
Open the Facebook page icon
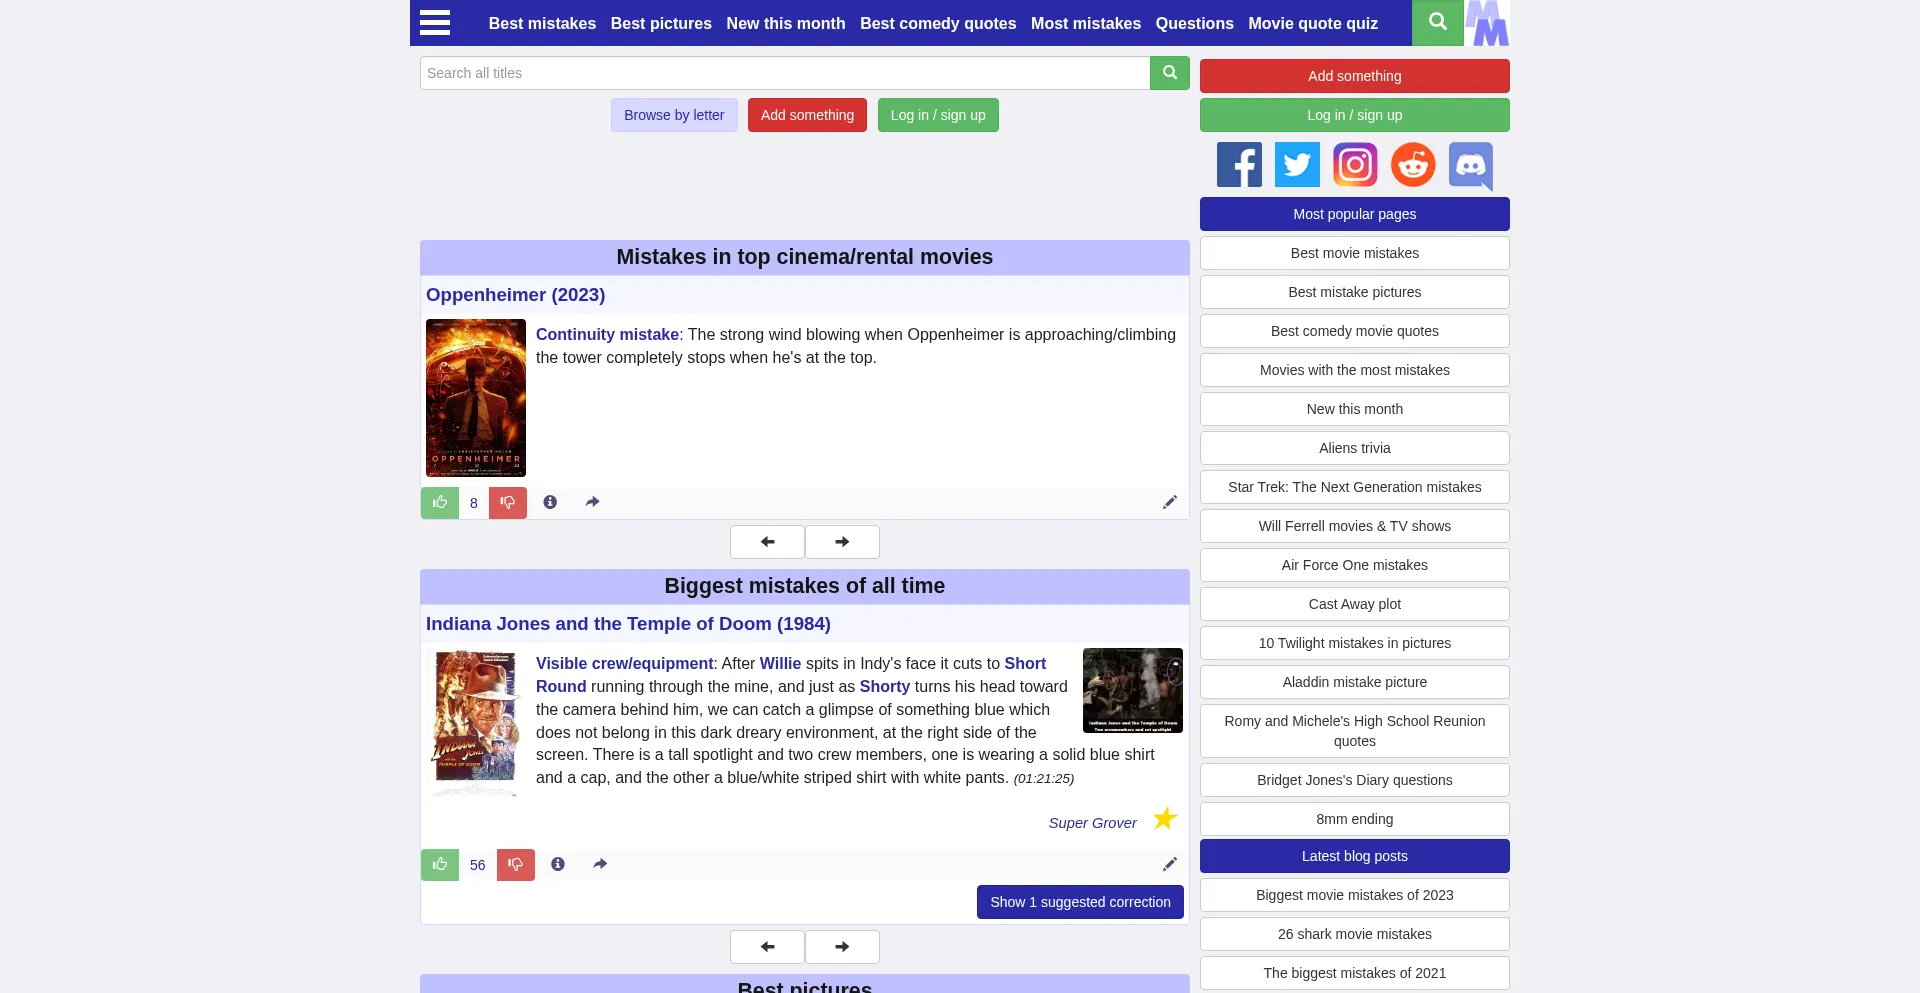point(1239,165)
